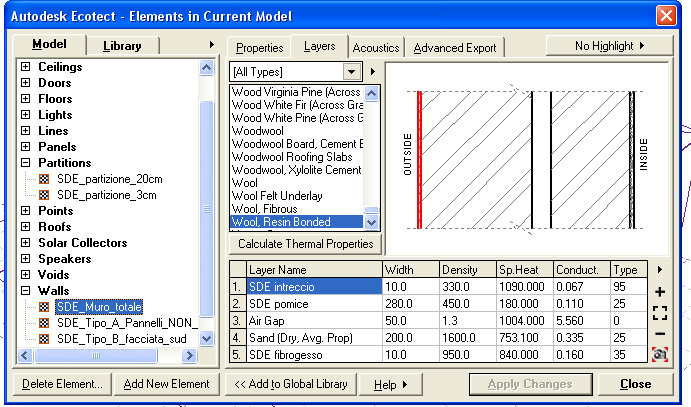691x407 pixels.
Task: Click the minus icon to remove a layer
Action: [660, 334]
